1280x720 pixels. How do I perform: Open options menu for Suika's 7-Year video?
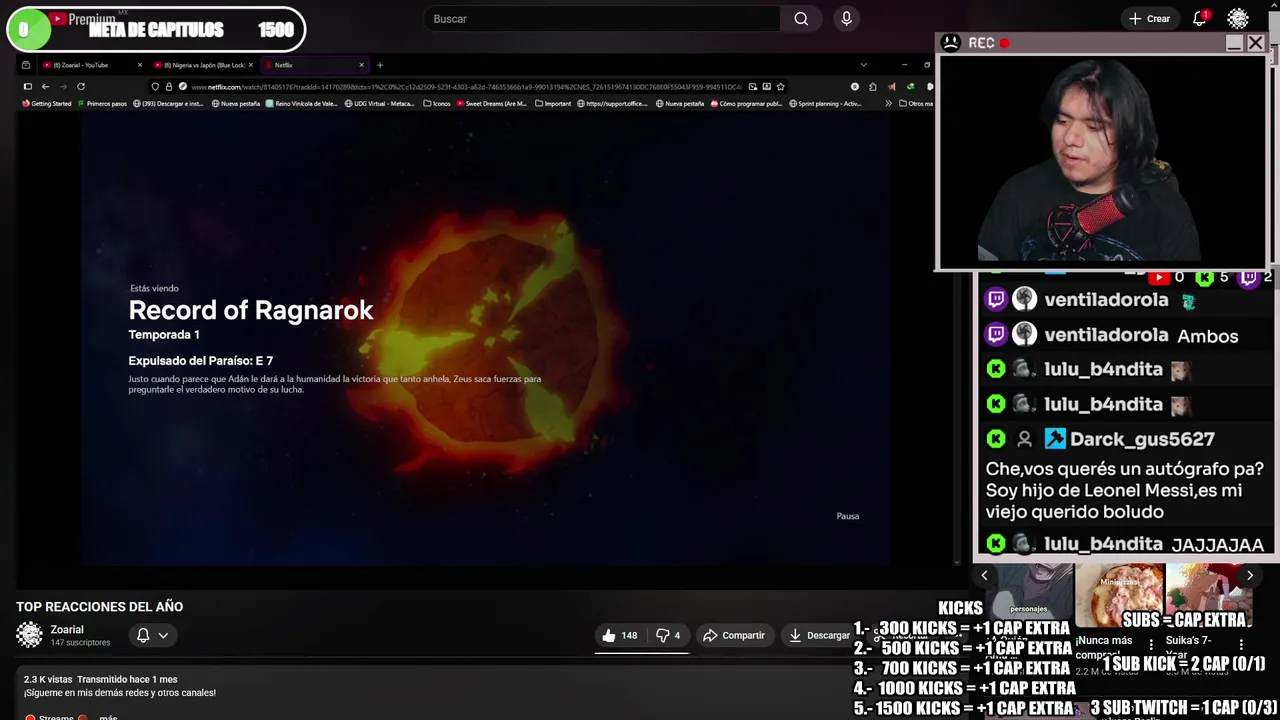[1241, 645]
